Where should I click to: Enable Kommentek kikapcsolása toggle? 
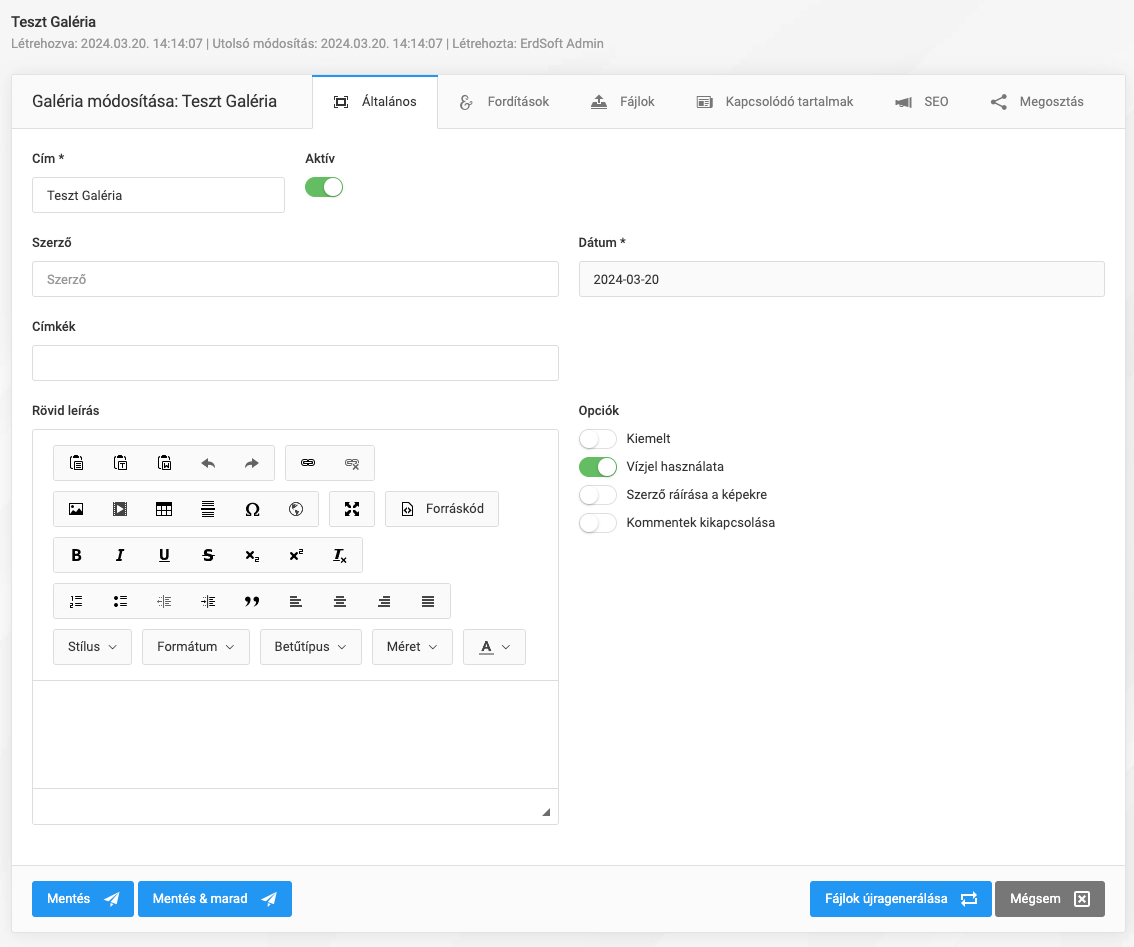598,523
